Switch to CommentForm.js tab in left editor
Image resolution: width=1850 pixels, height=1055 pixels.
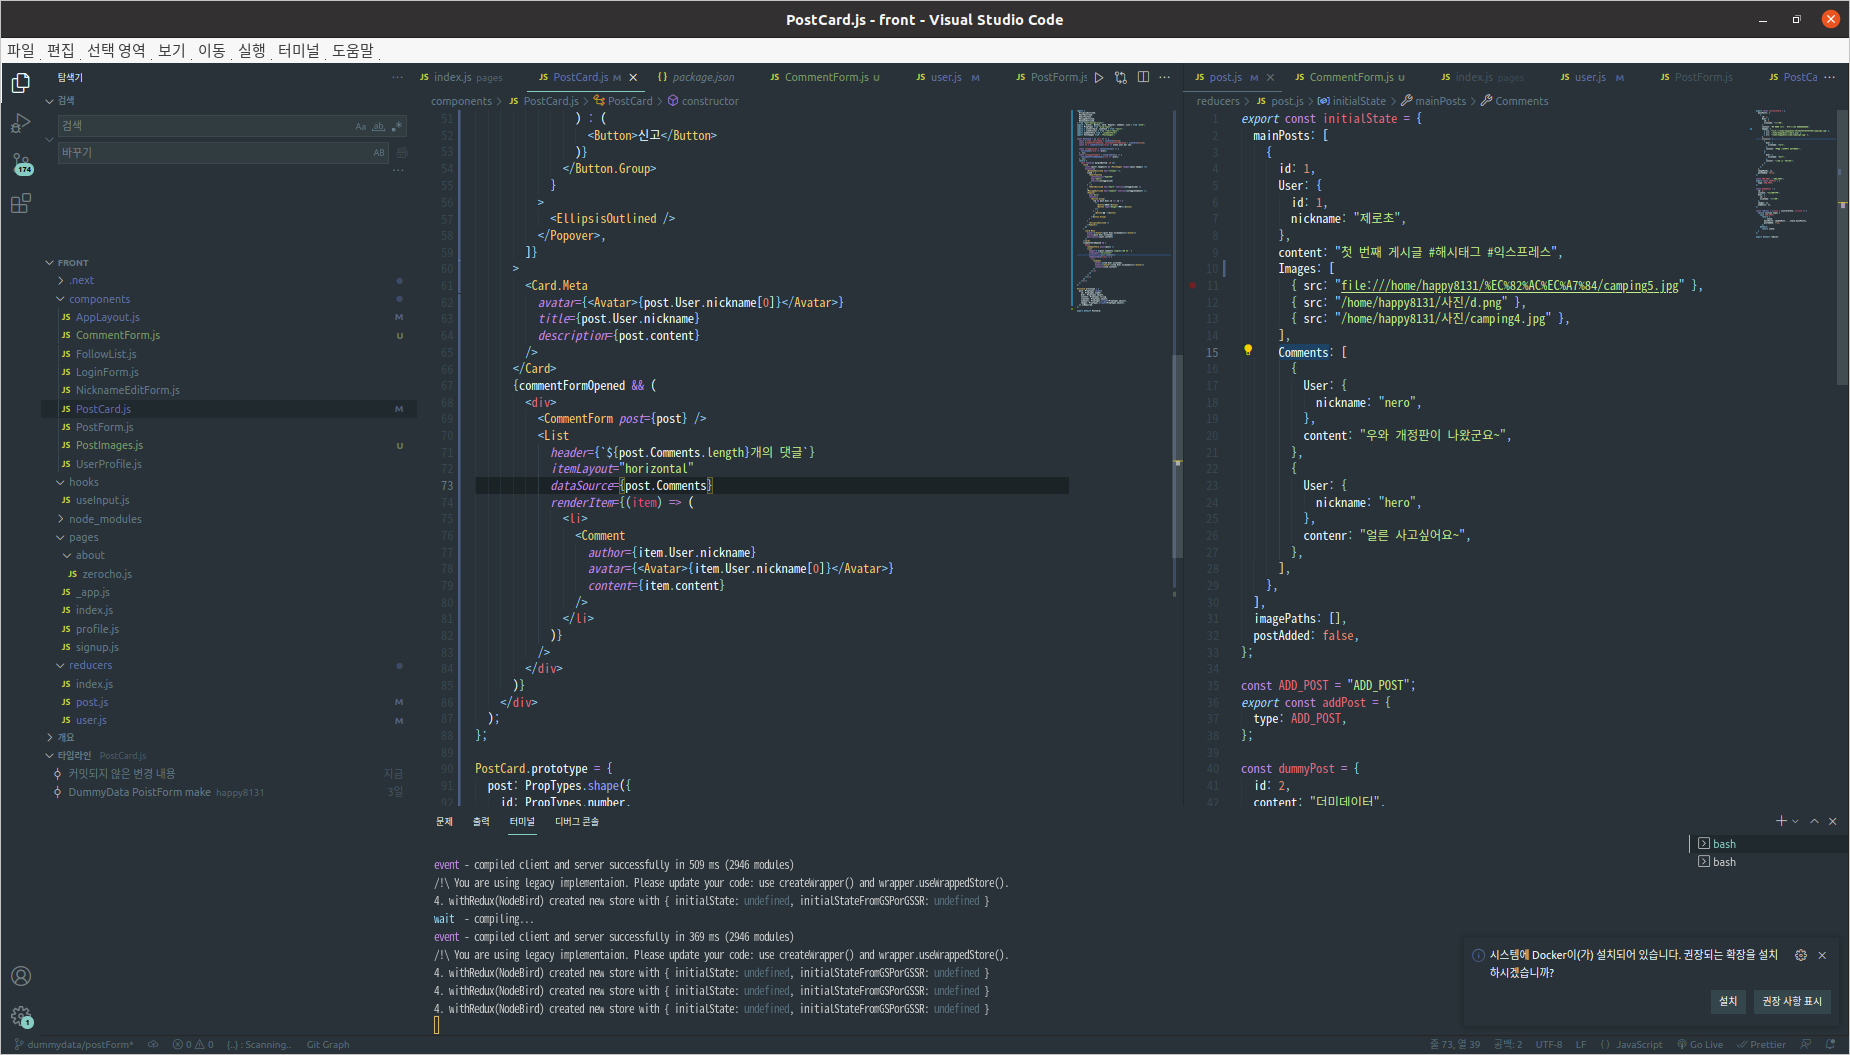(x=826, y=77)
